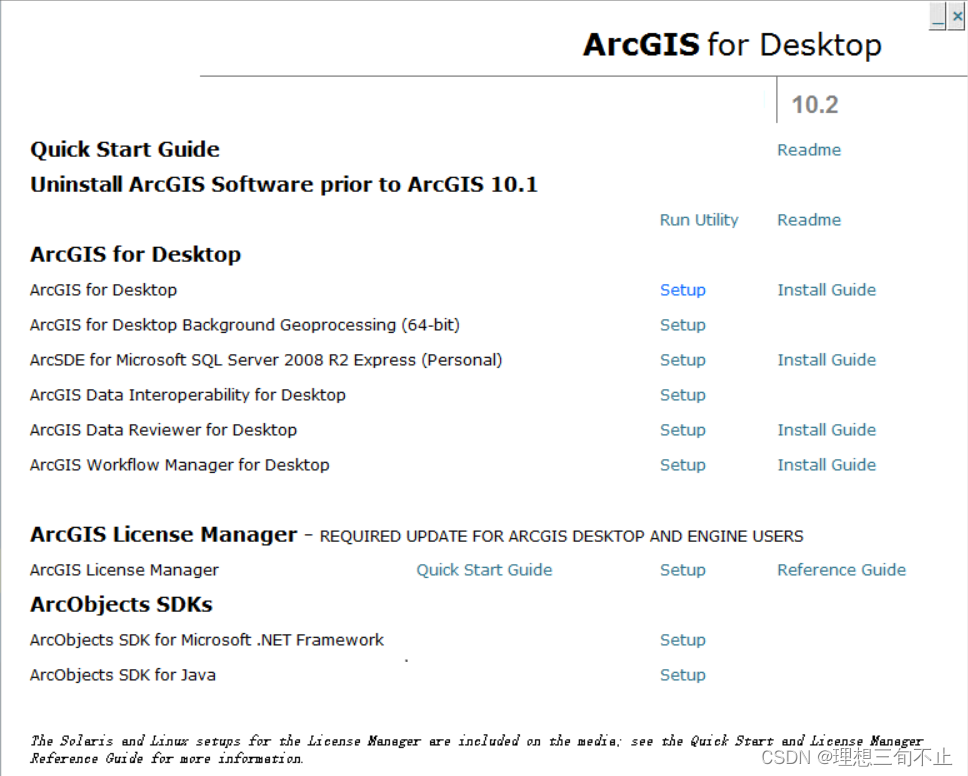Viewport: 968px width, 776px height.
Task: Click the '10.2' version number
Action: (815, 105)
